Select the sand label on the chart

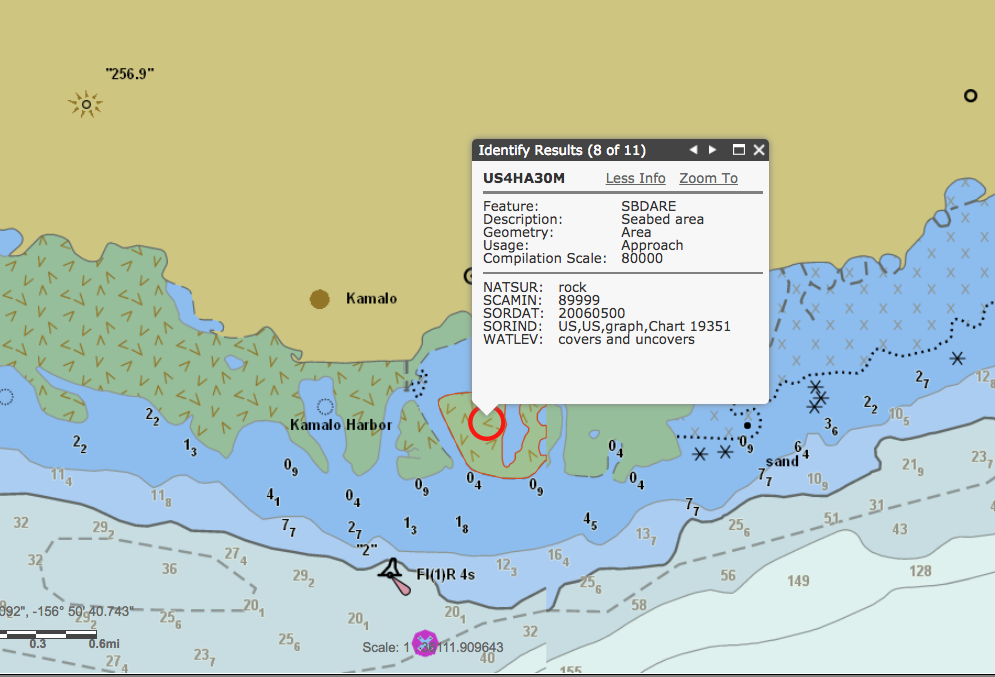780,462
